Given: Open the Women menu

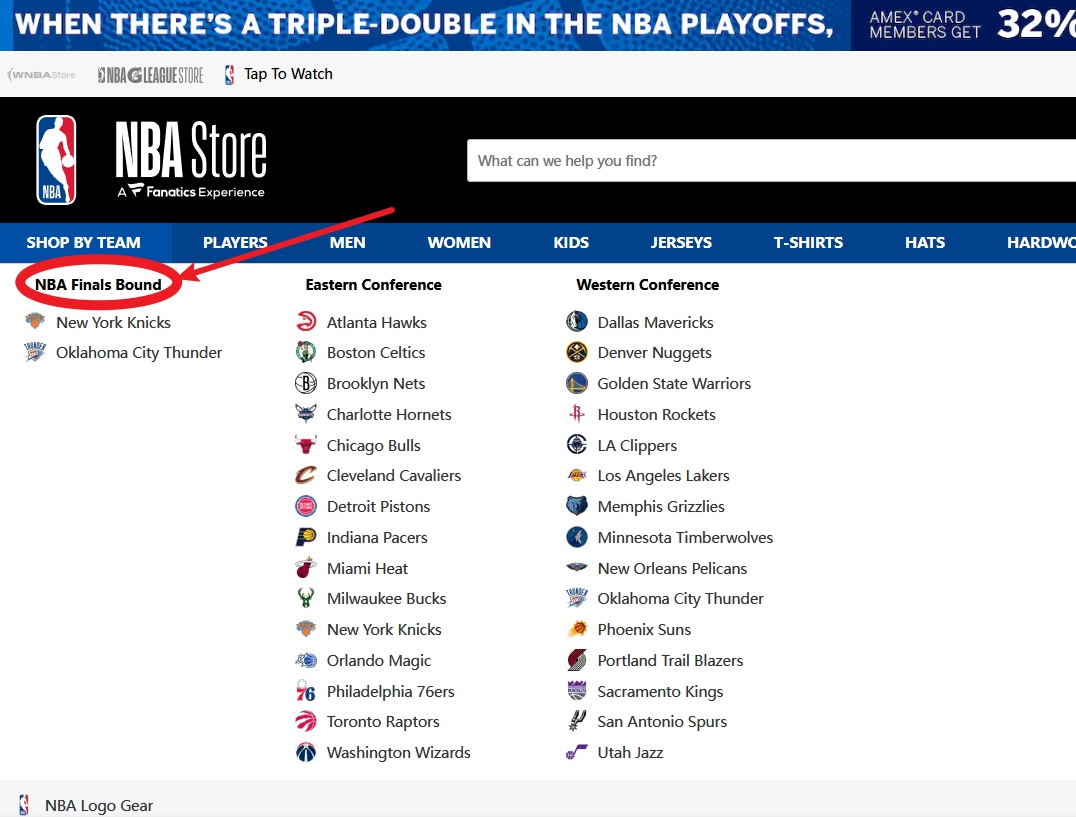Looking at the screenshot, I should click(x=459, y=243).
